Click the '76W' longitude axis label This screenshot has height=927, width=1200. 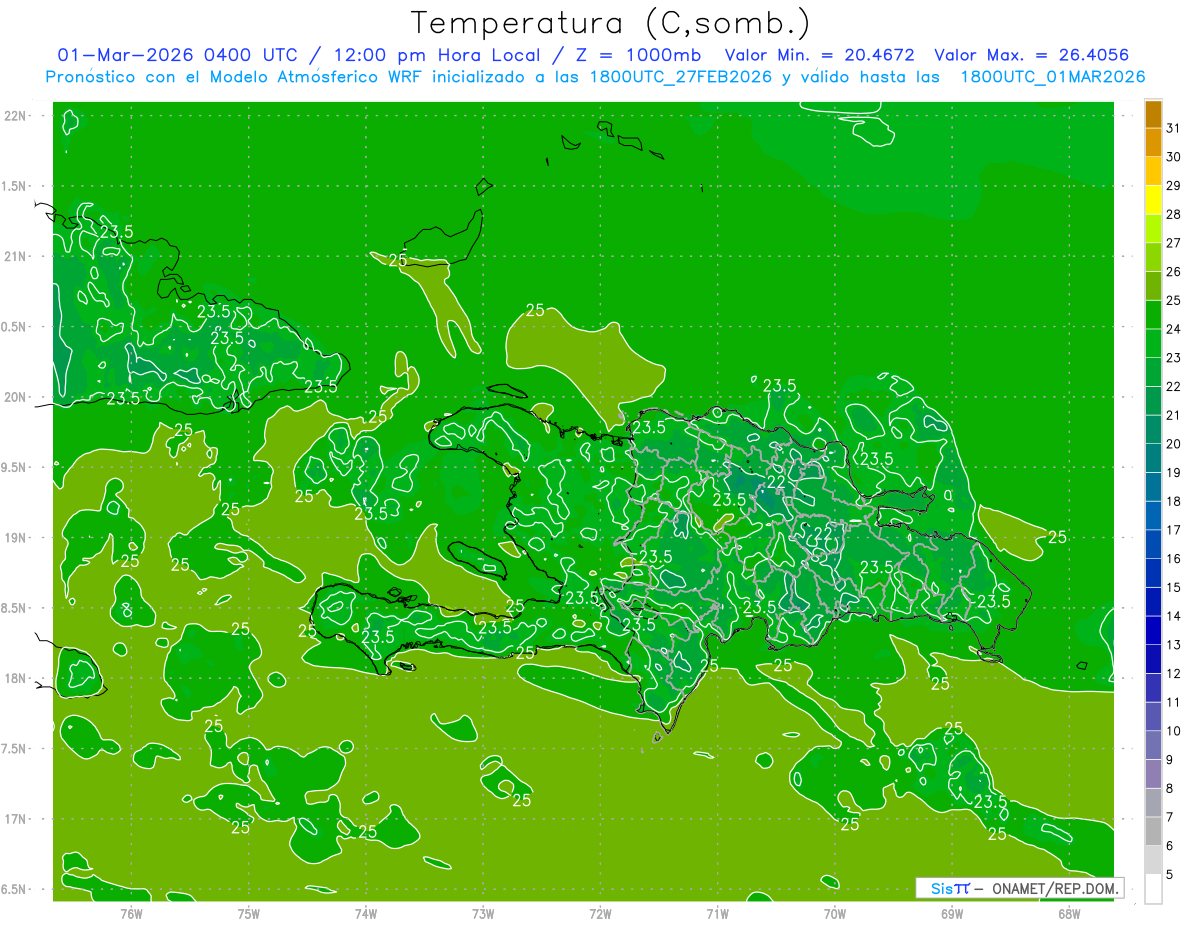click(x=131, y=913)
